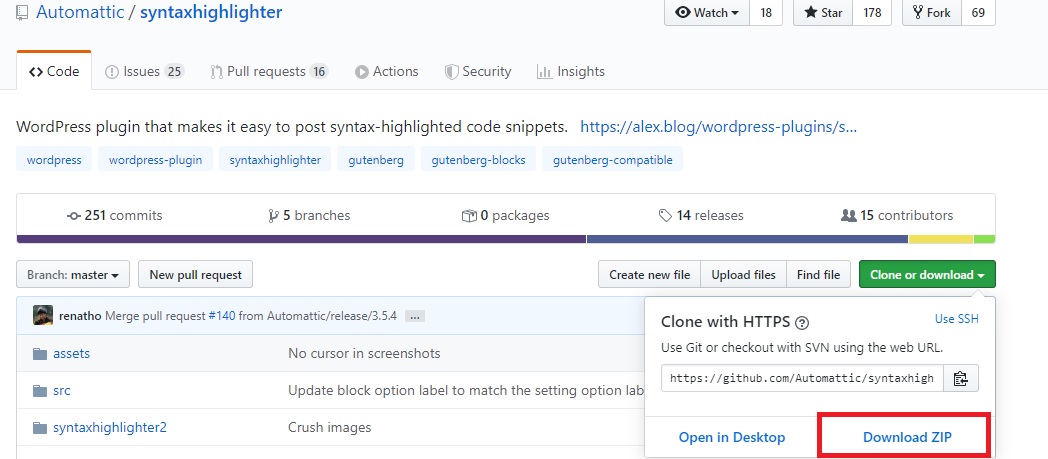View the 18 watchers count
Image resolution: width=1048 pixels, height=459 pixels.
[x=766, y=13]
